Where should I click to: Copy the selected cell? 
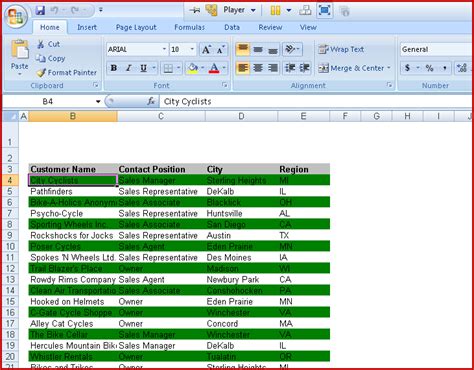(51, 58)
